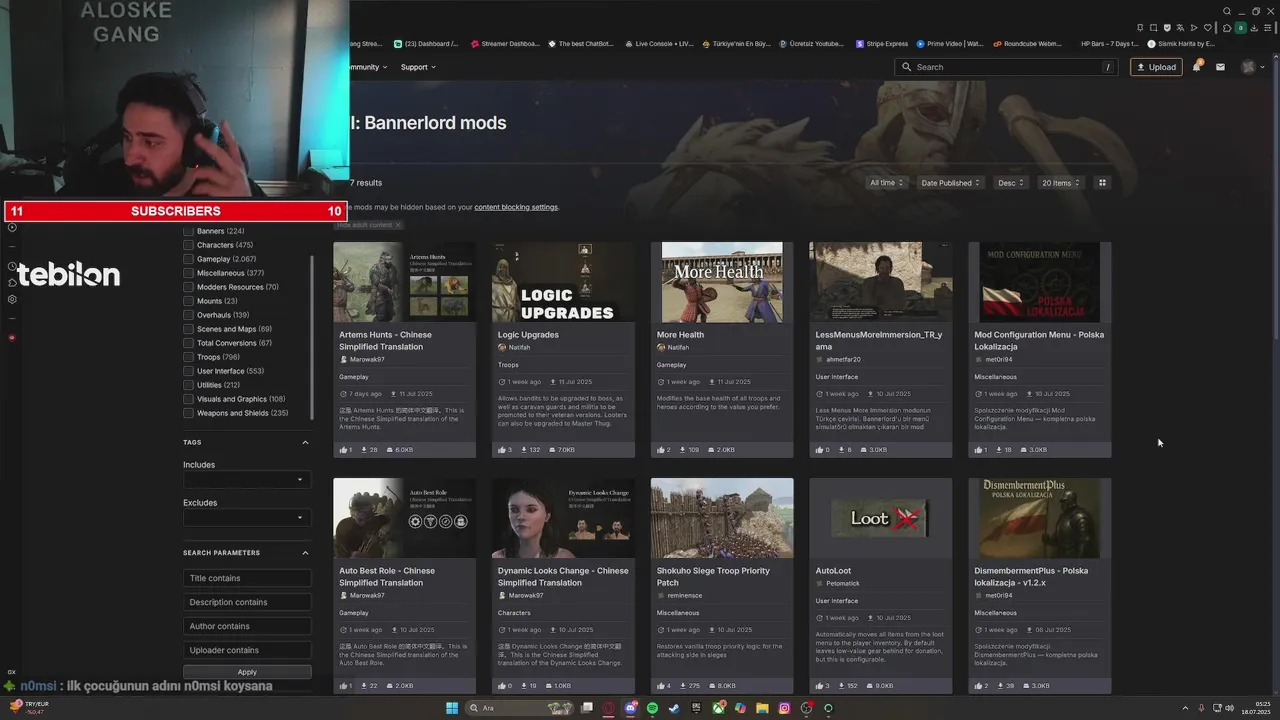Open Discord from the taskbar

pyautogui.click(x=630, y=708)
